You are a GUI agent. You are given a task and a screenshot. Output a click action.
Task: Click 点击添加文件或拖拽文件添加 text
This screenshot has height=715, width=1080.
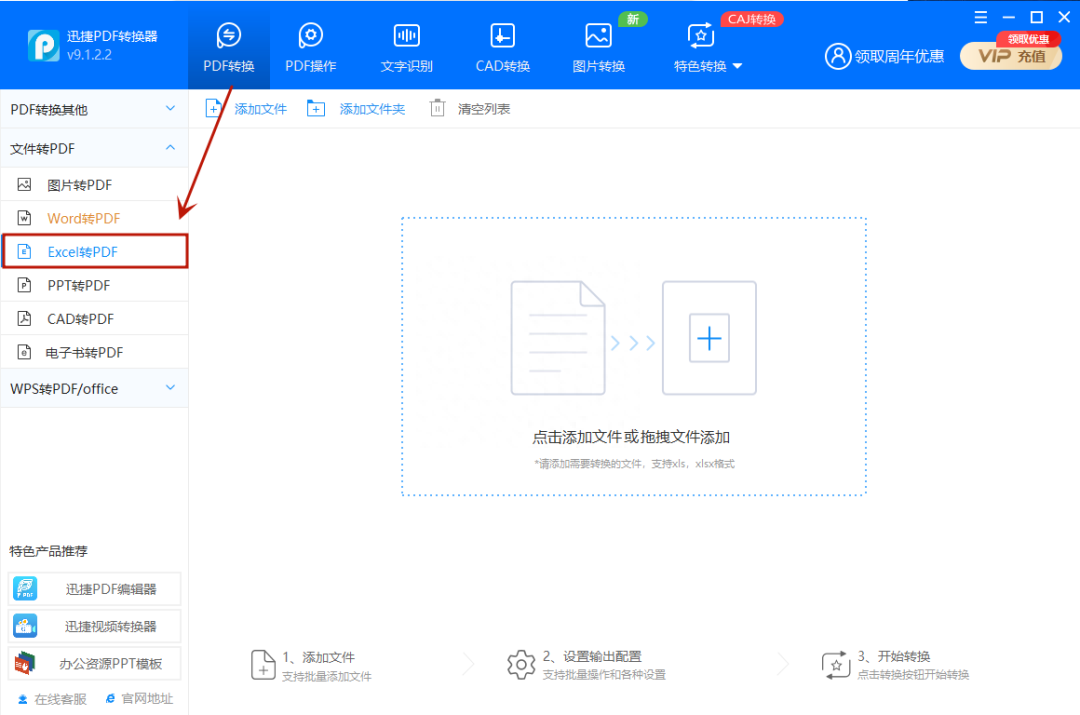coord(631,437)
